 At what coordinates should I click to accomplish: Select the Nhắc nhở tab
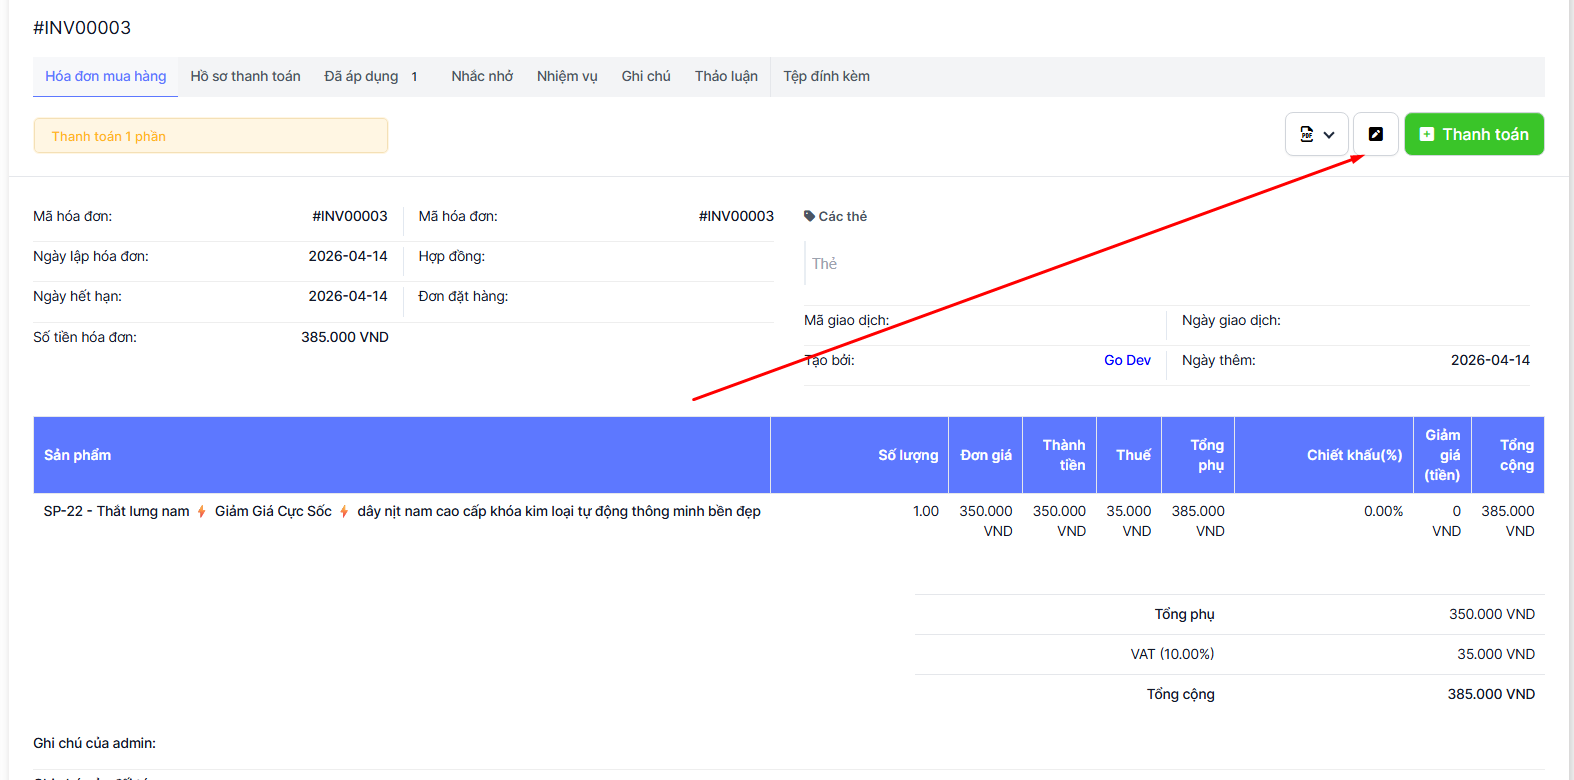click(481, 76)
